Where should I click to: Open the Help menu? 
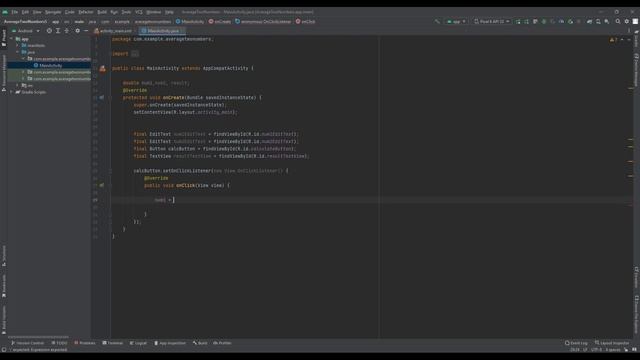pyautogui.click(x=169, y=12)
